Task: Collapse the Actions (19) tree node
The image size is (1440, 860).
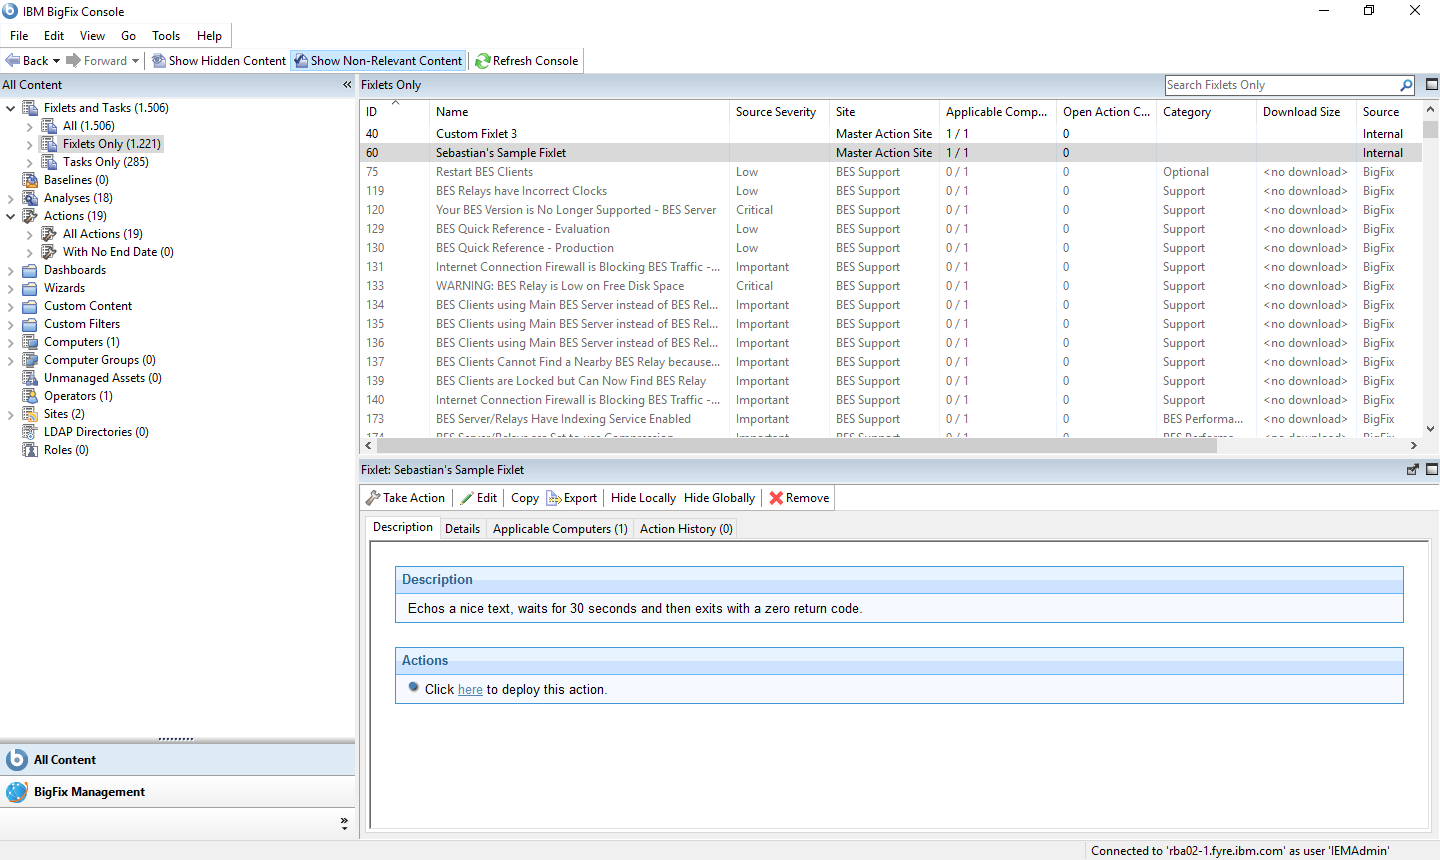Action: coord(11,216)
